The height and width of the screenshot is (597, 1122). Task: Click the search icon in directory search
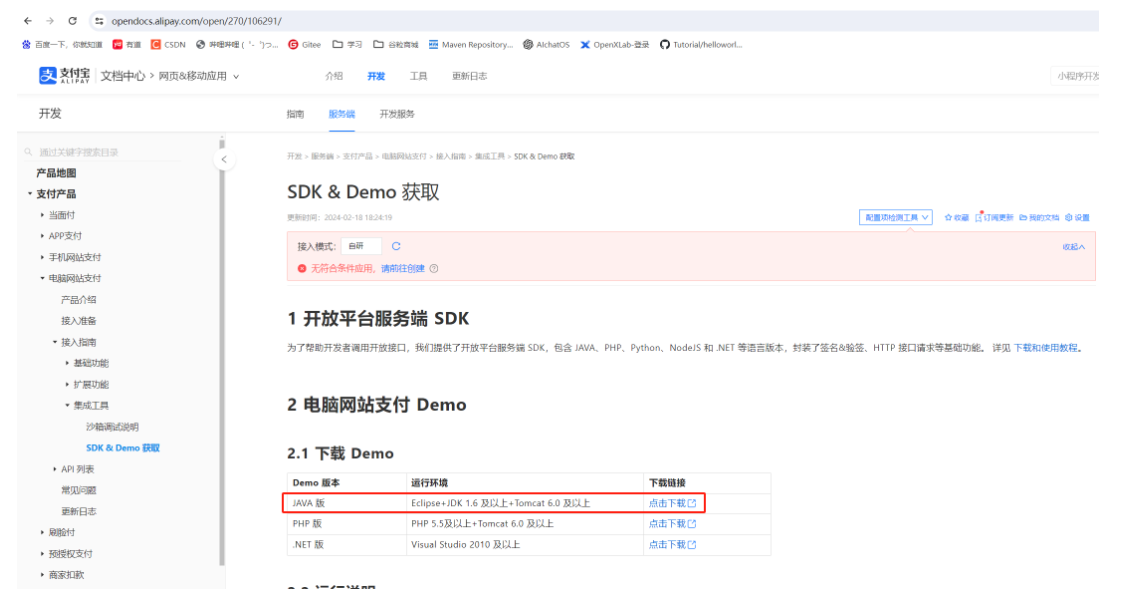point(29,152)
